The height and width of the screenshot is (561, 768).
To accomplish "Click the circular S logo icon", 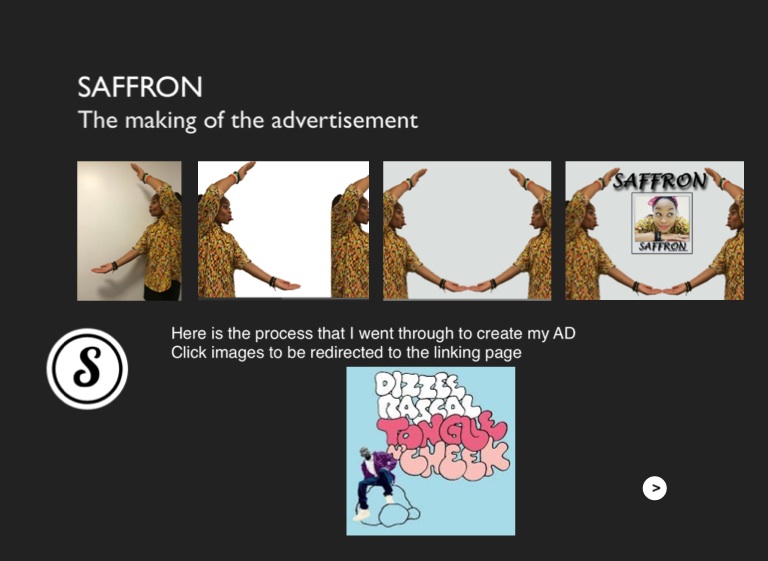I will 87,369.
